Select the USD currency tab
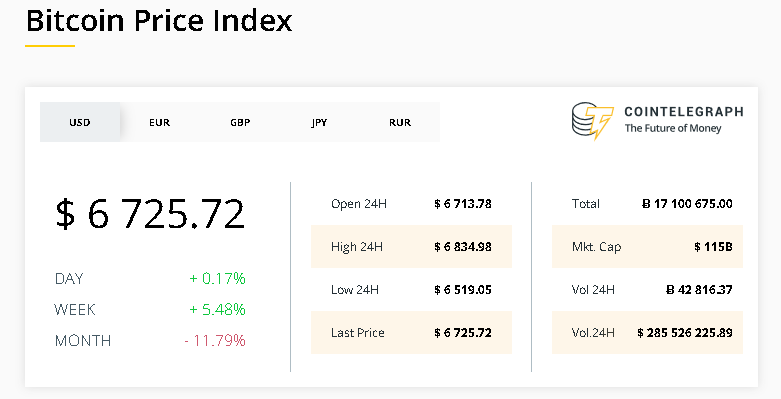781x399 pixels. click(80, 122)
